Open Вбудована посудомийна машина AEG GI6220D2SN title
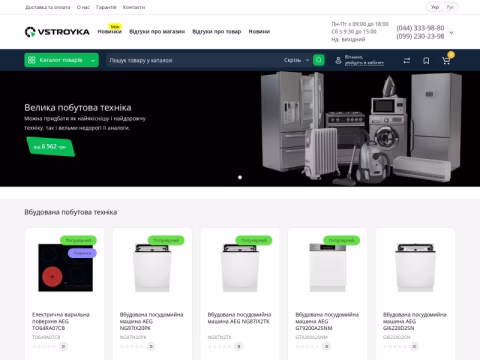 (415, 321)
